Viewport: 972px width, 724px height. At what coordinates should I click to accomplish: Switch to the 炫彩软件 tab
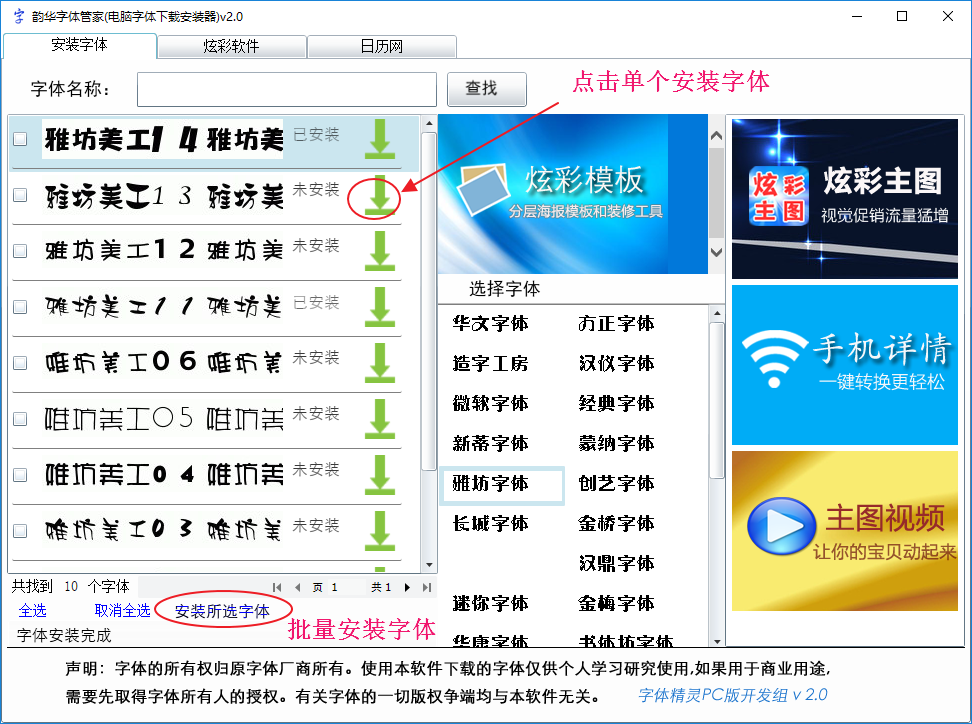click(x=231, y=47)
